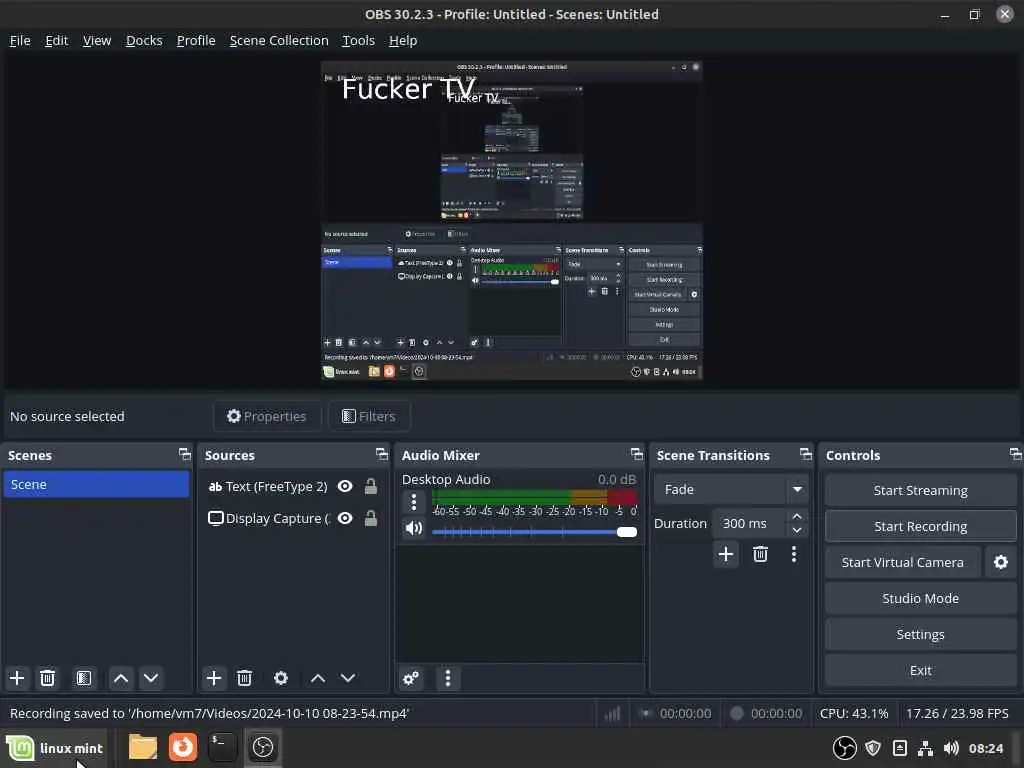Lock the Display Capture source
The width and height of the screenshot is (1024, 768).
pyautogui.click(x=370, y=518)
